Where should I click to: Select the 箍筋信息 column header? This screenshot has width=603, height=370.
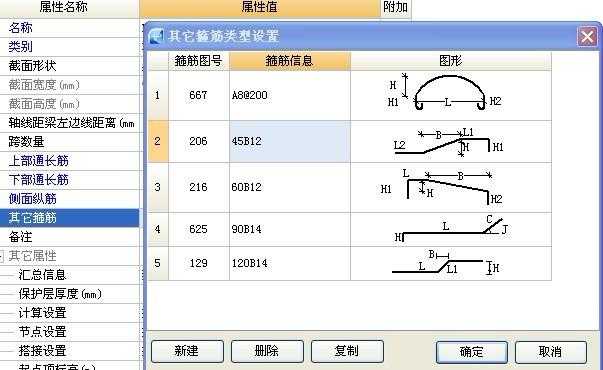click(290, 61)
